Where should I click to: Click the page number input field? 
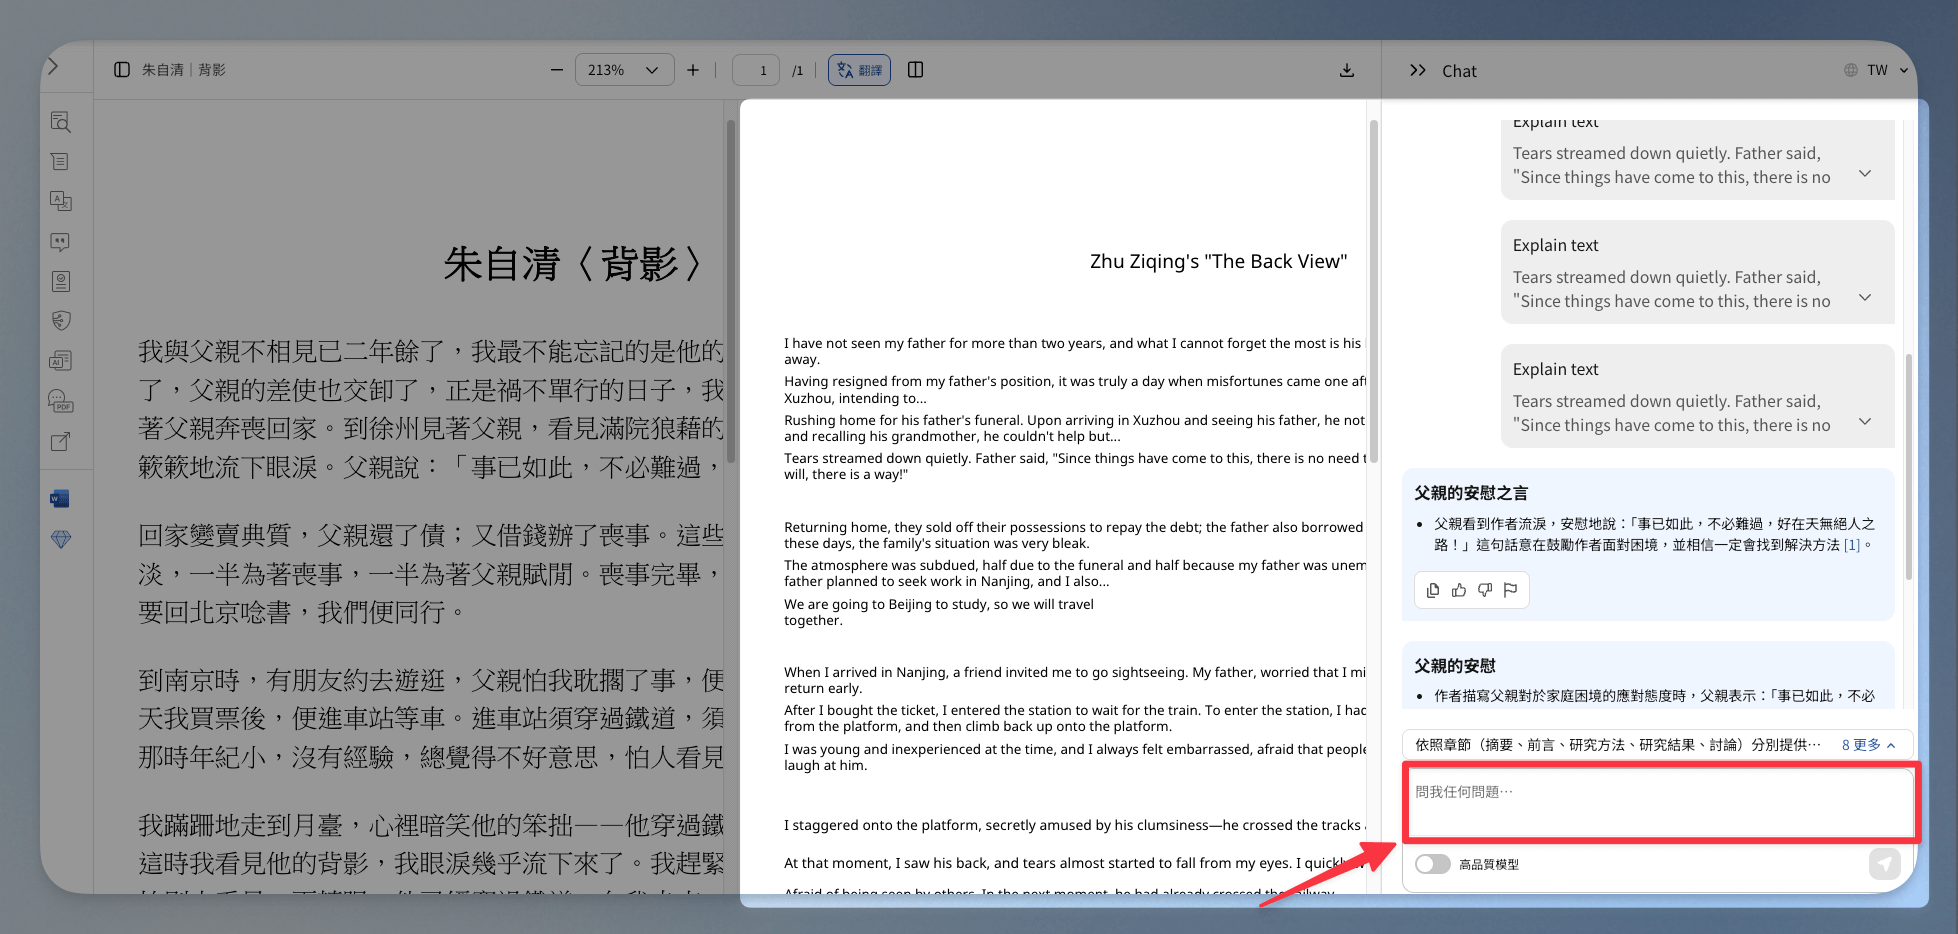click(x=756, y=70)
